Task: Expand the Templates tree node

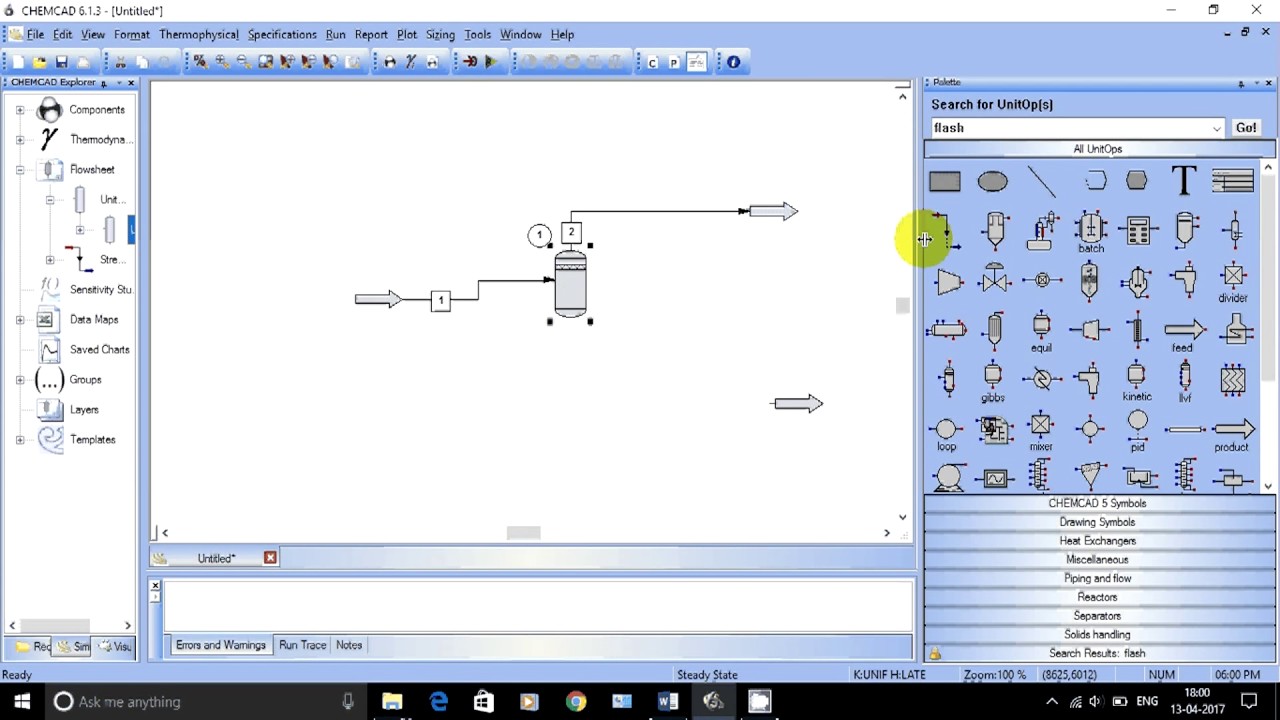Action: (20, 440)
